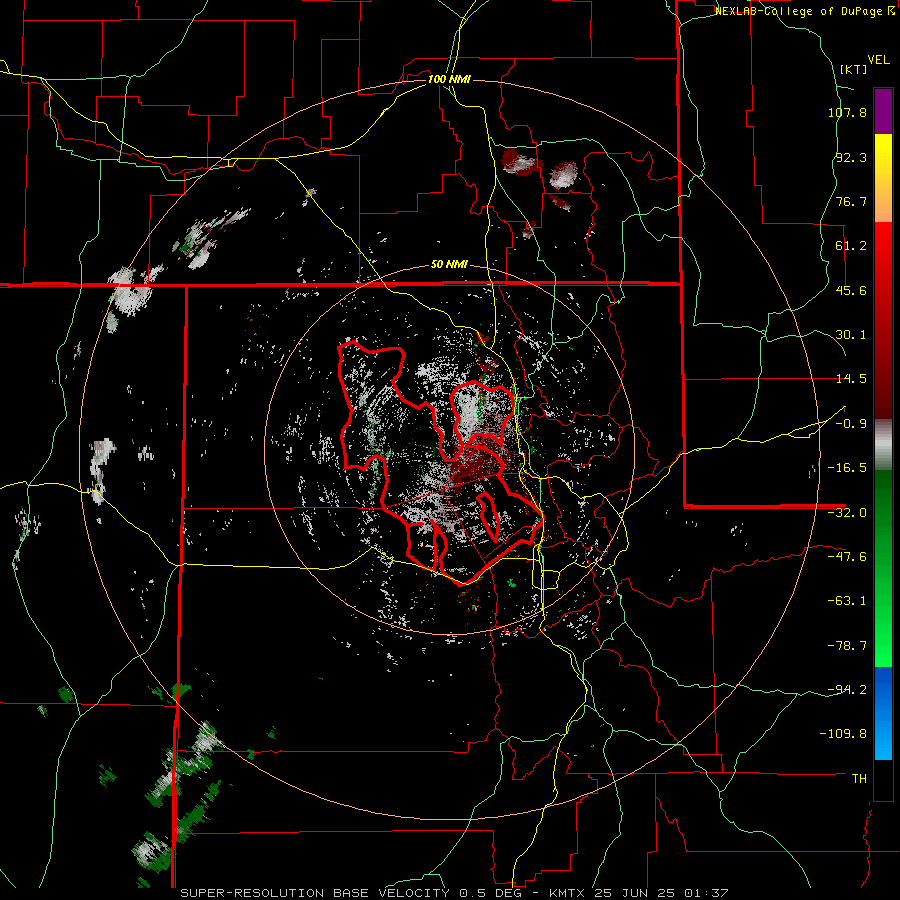Select the -32.0 velocity scale label
This screenshot has width=900, height=900.
tap(847, 513)
